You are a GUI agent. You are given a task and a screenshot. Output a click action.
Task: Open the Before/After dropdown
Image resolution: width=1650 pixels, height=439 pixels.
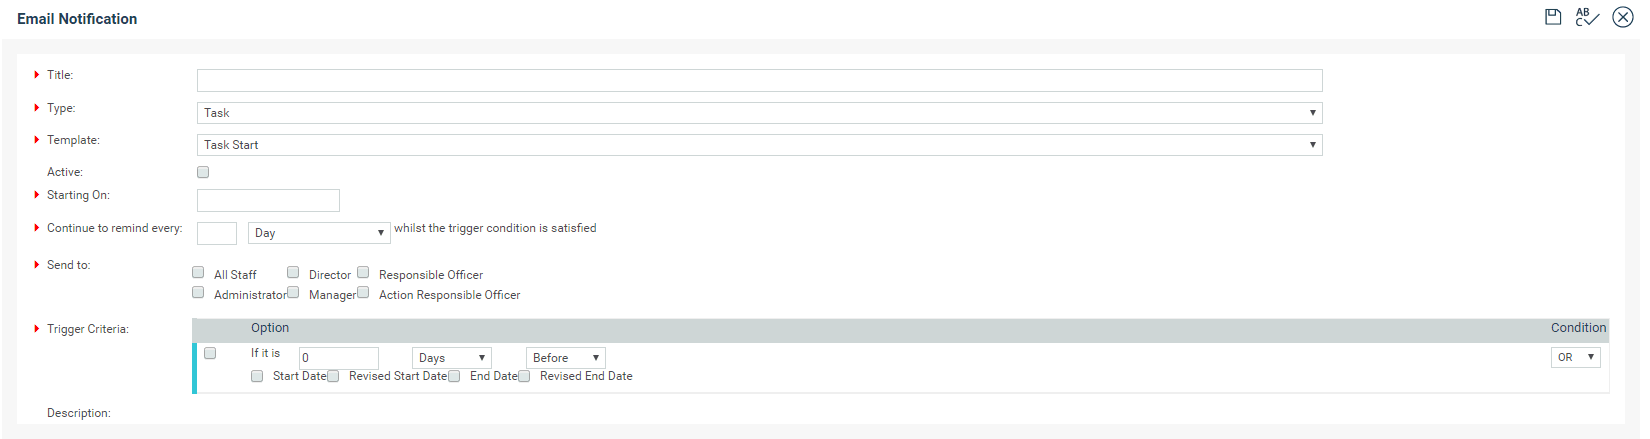[x=565, y=358]
